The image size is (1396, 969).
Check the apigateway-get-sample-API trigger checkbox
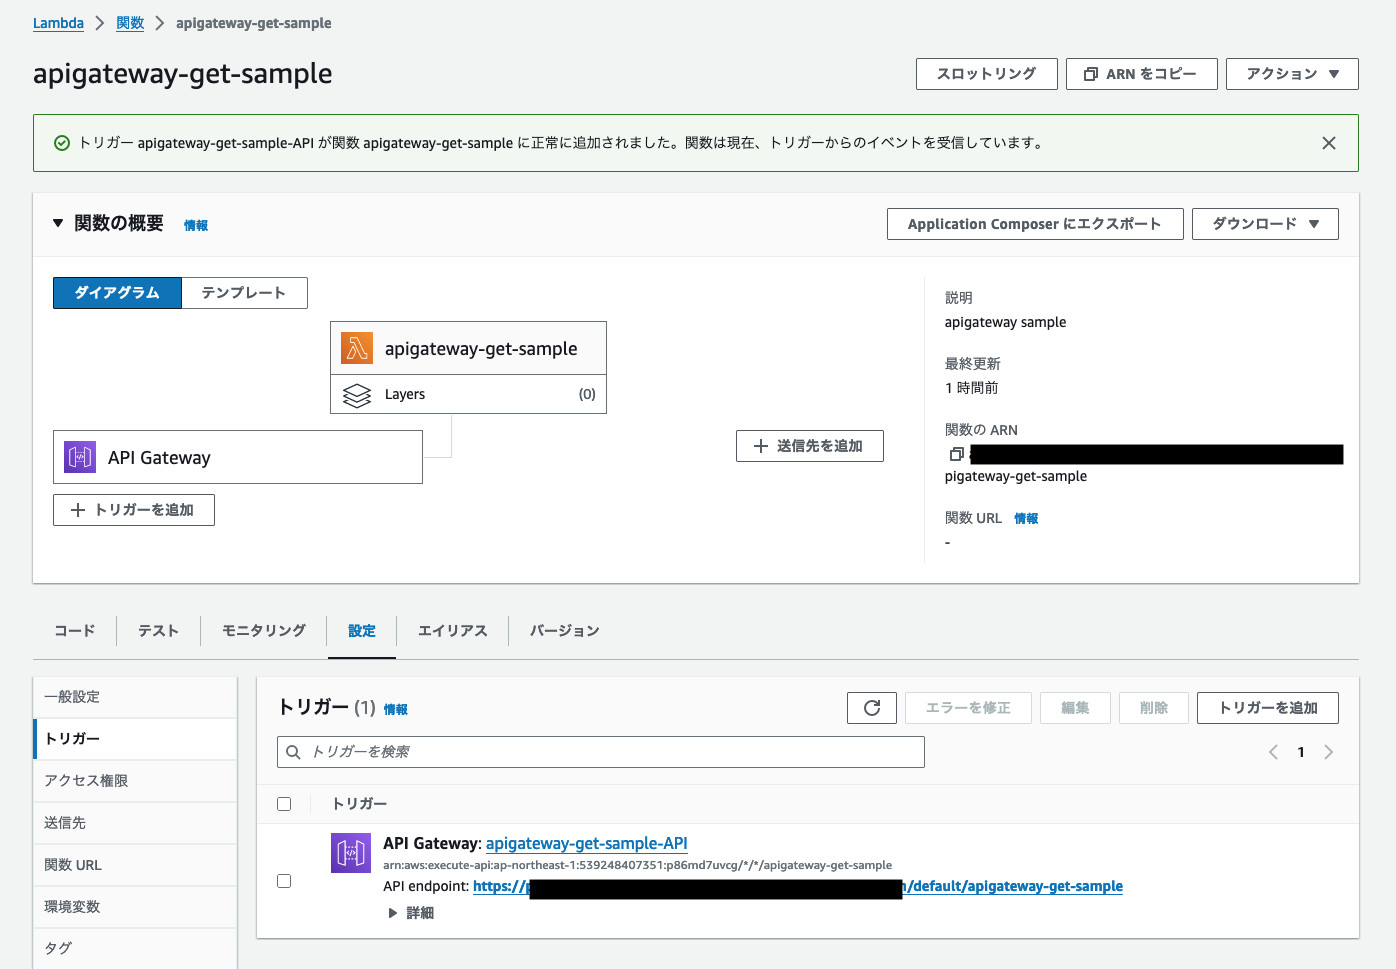pos(284,881)
